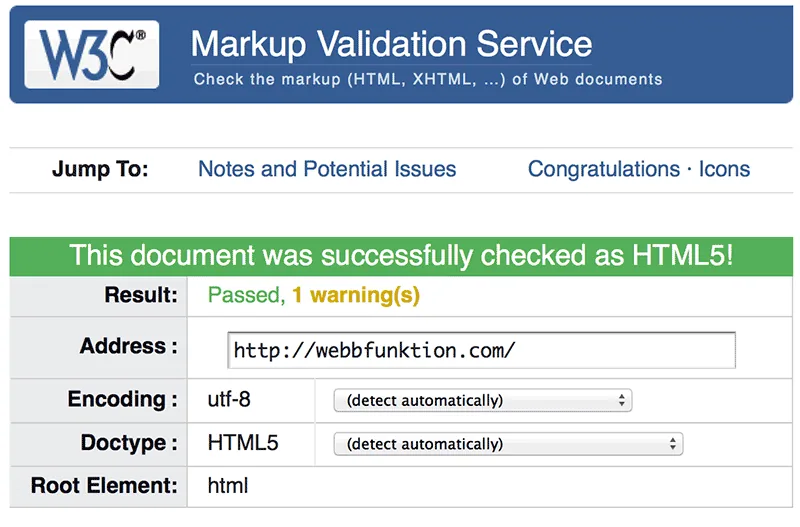Open Notes and Potential Issues link
The height and width of the screenshot is (527, 800).
click(x=327, y=169)
